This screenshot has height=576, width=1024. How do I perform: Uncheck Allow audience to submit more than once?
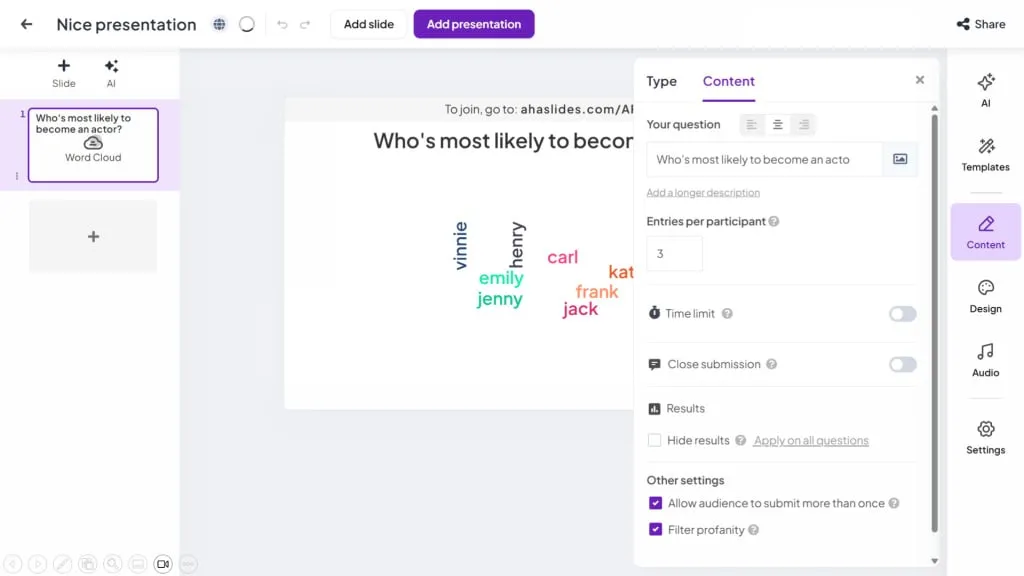pyautogui.click(x=655, y=503)
